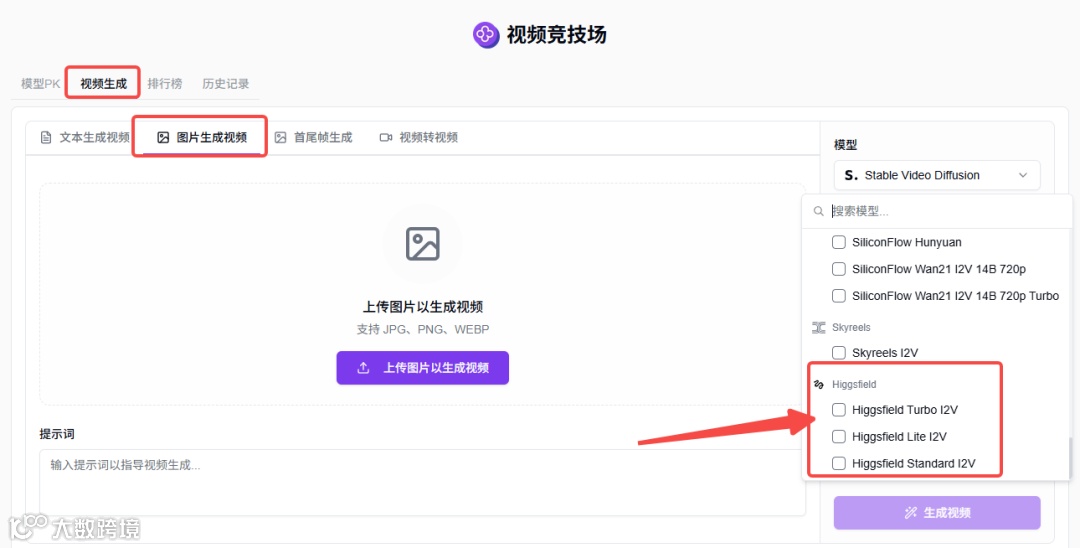Viewport: 1080px width, 548px height.
Task: Click the camera icon beside 视频转视频
Action: point(386,138)
